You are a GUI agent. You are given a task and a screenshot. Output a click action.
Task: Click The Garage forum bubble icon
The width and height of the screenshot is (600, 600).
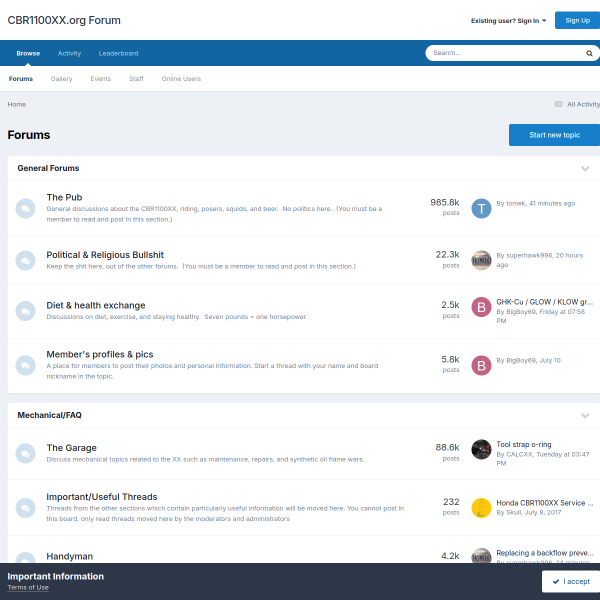[x=26, y=453]
